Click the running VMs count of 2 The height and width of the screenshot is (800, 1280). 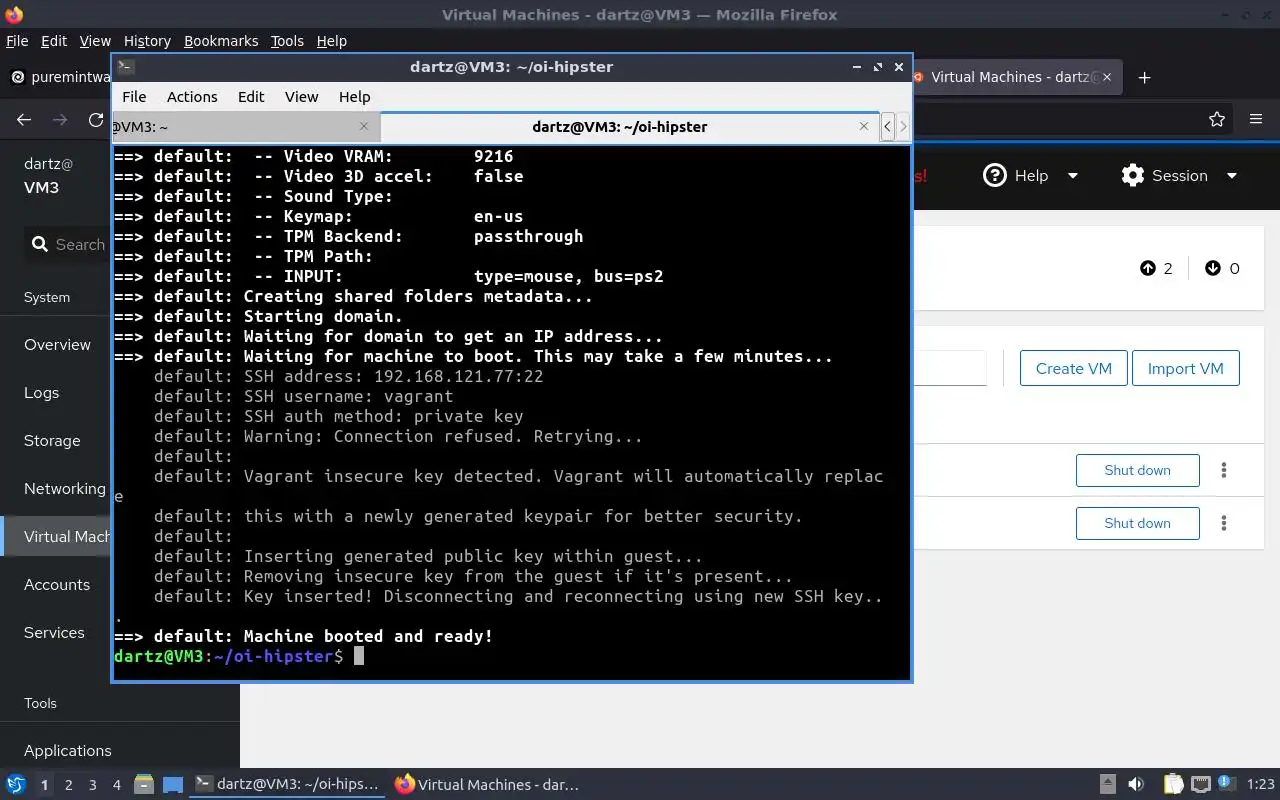tap(1156, 268)
